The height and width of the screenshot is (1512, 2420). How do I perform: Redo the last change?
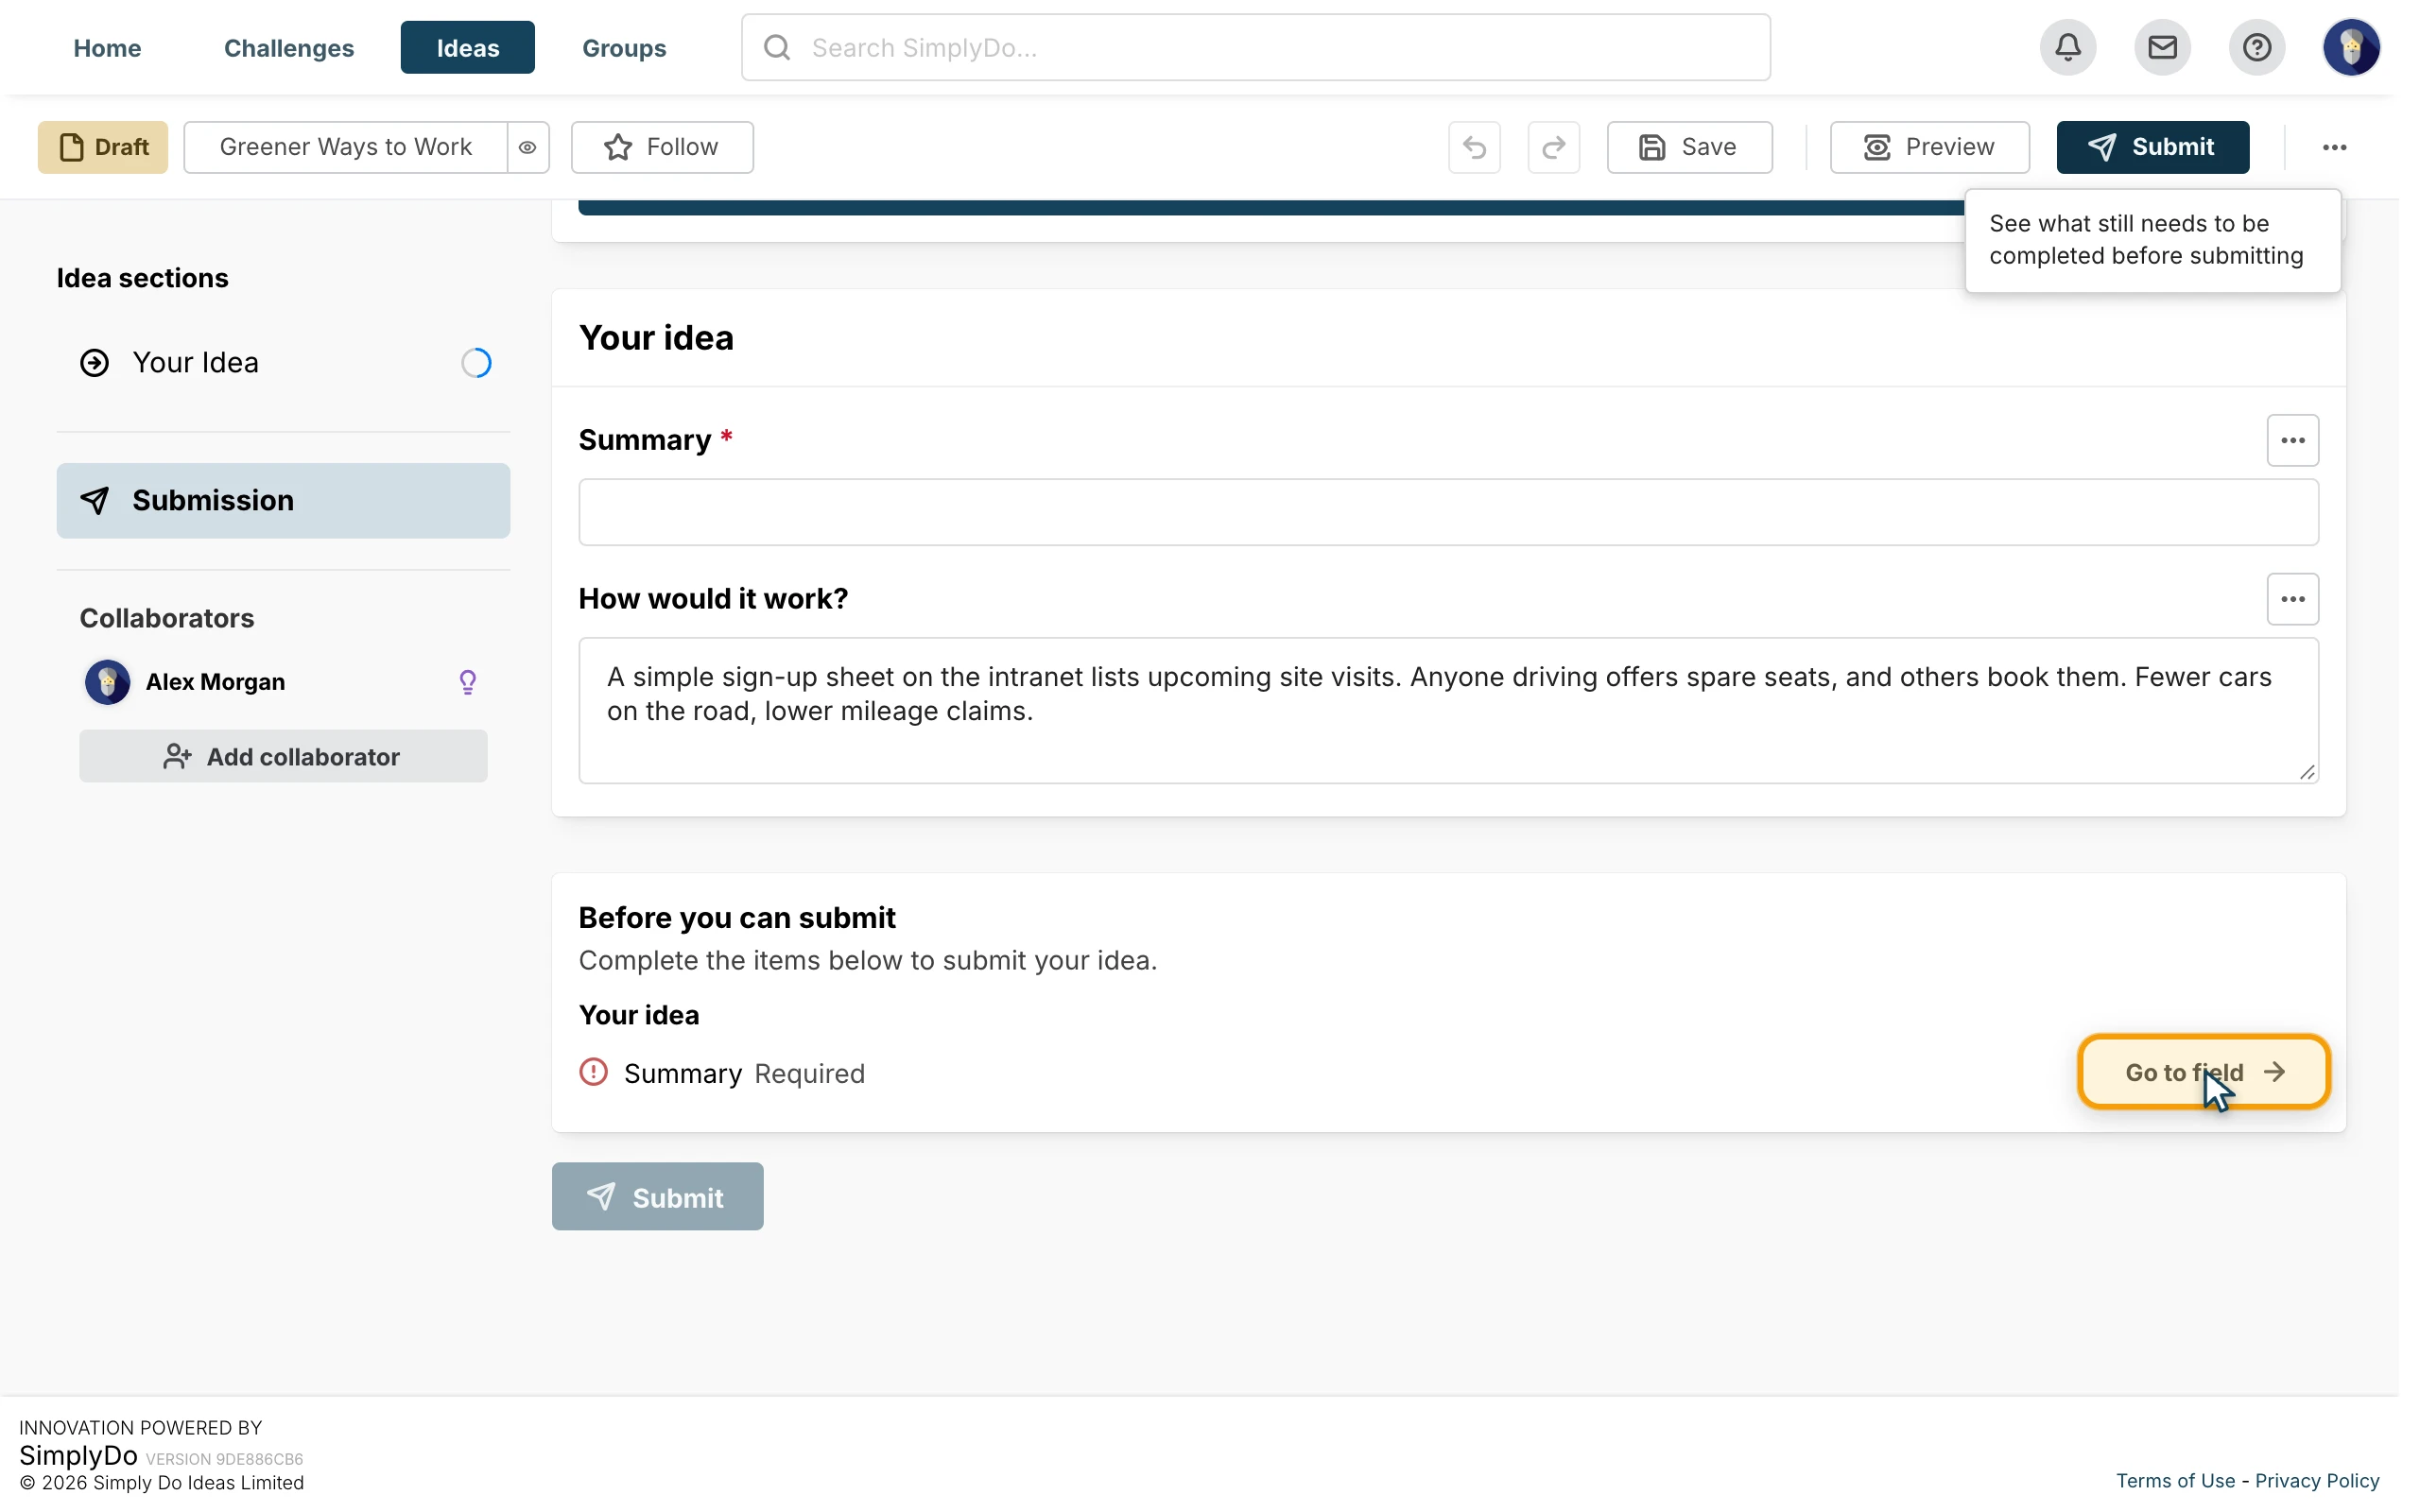pyautogui.click(x=1554, y=147)
